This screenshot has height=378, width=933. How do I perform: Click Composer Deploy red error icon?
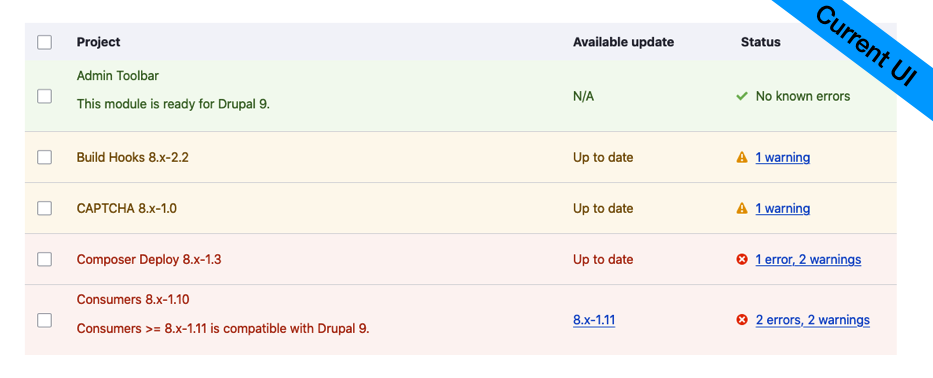tap(741, 260)
